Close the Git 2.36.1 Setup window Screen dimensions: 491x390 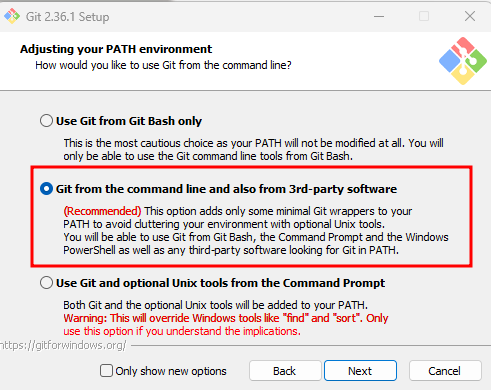coord(470,16)
